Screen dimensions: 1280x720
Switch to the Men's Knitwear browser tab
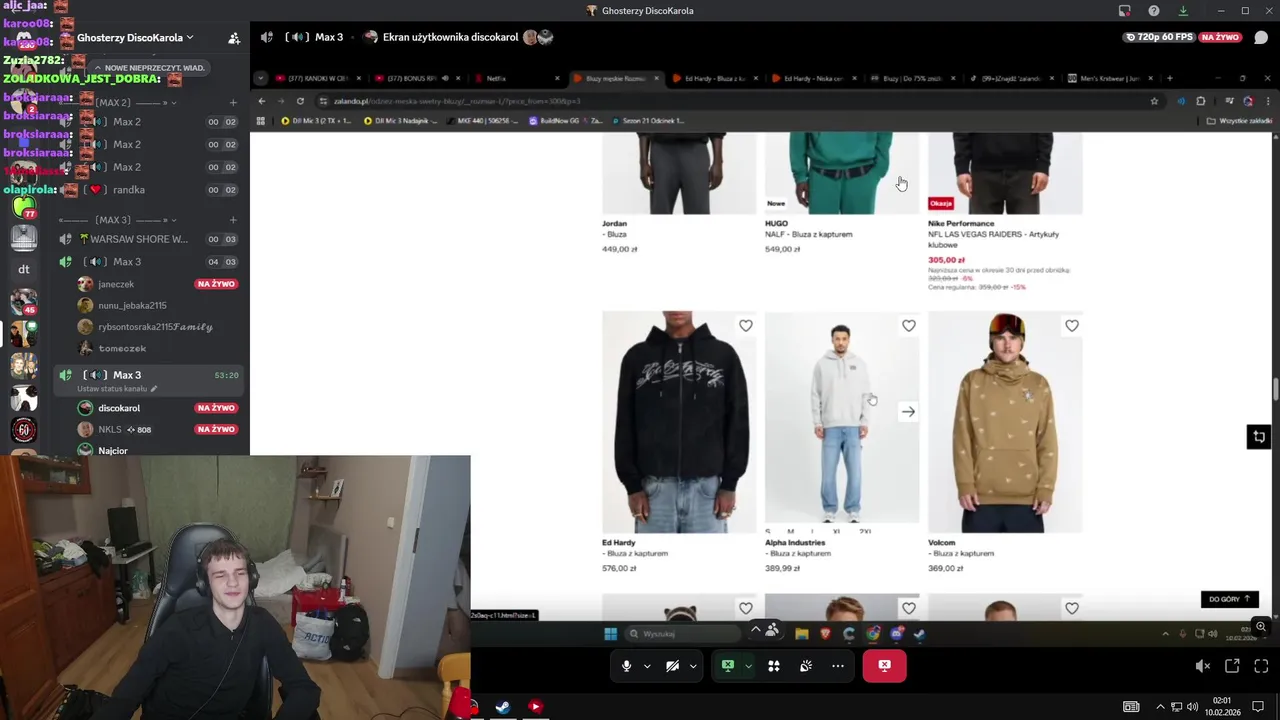pyautogui.click(x=1108, y=78)
